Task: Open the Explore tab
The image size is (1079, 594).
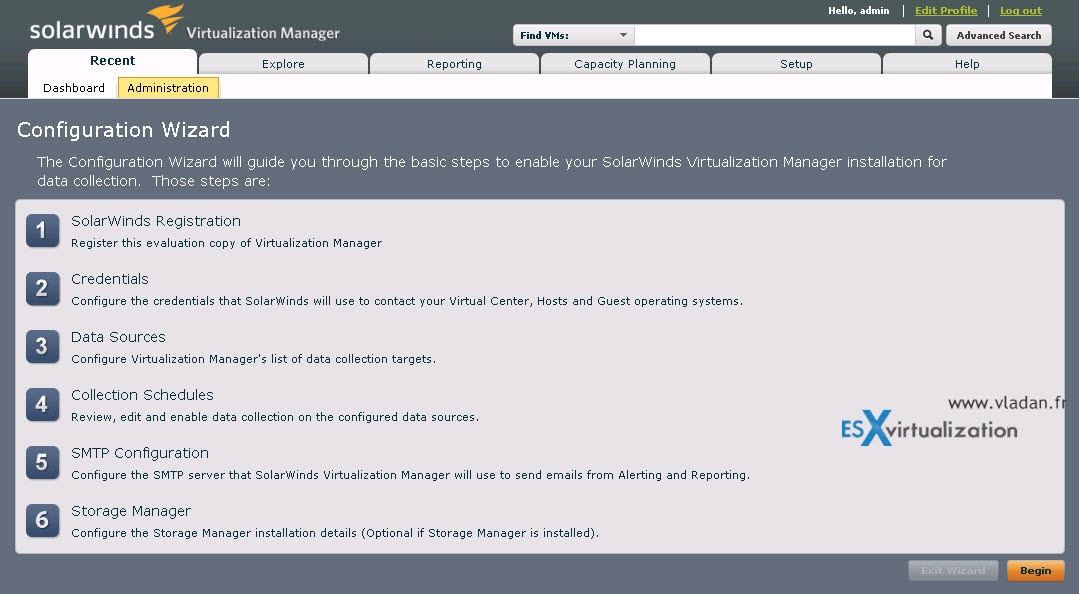Action: pyautogui.click(x=283, y=64)
